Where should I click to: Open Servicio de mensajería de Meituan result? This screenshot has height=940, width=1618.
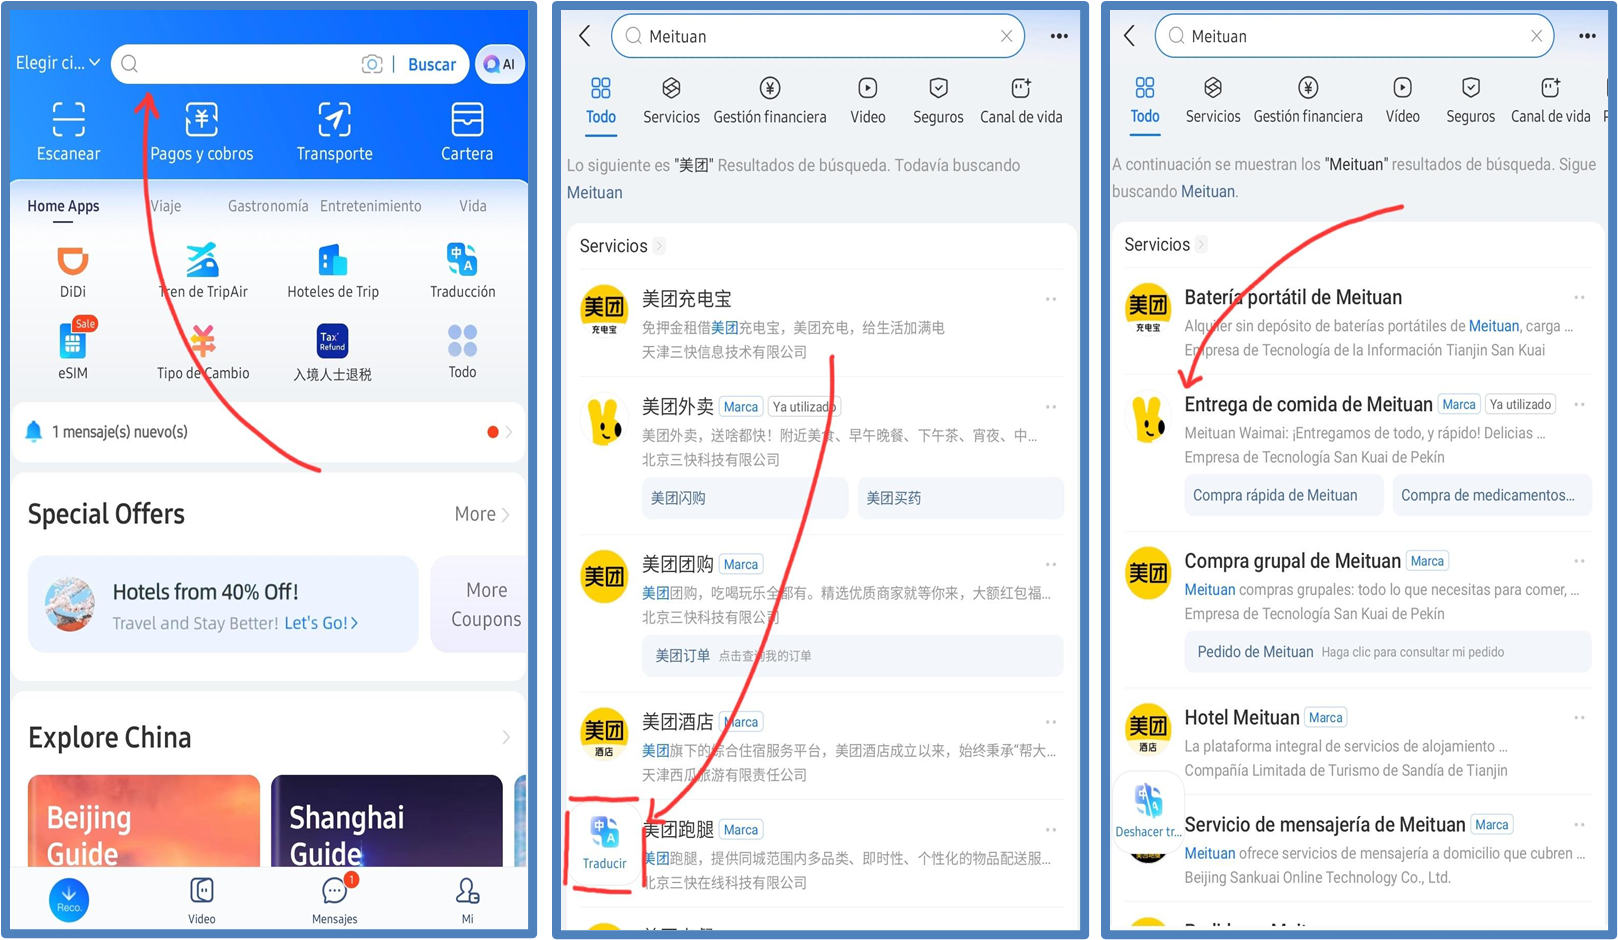point(1359,850)
